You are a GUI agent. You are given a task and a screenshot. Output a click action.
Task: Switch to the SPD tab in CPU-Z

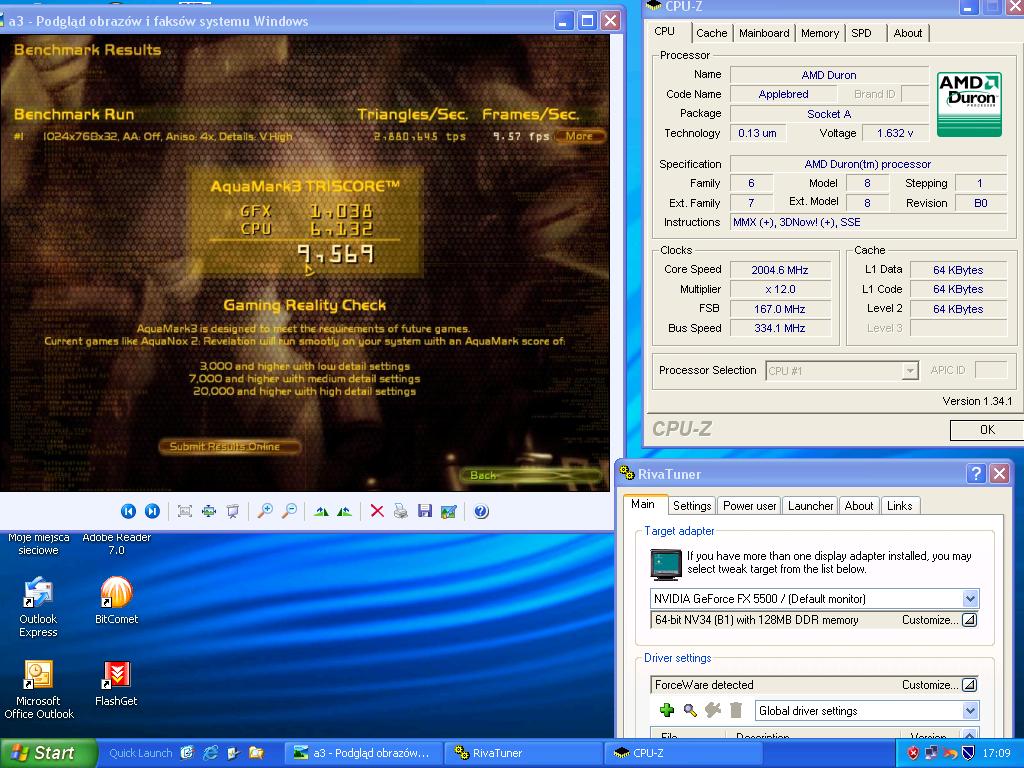click(861, 33)
